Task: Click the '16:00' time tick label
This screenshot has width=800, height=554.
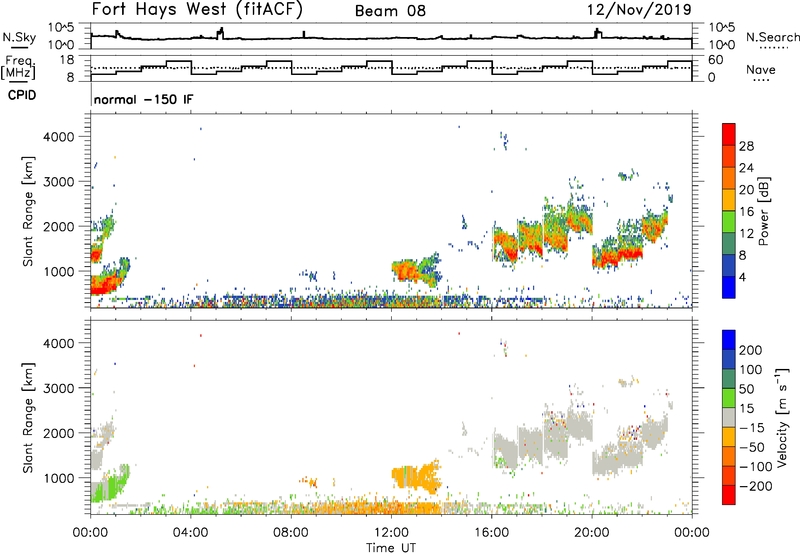Action: (491, 533)
